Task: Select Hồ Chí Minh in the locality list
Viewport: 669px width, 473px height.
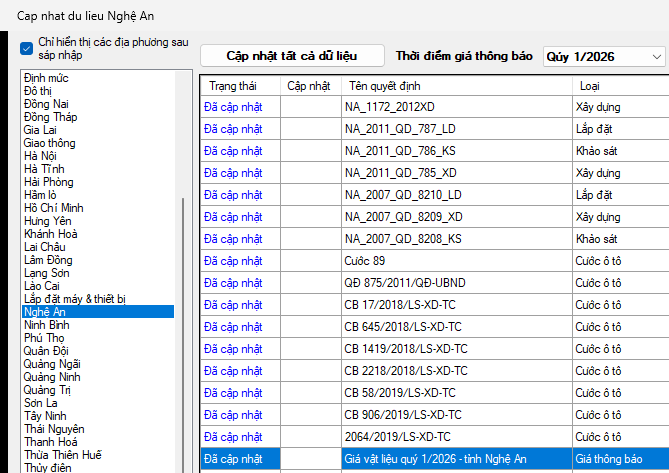Action: (x=54, y=208)
